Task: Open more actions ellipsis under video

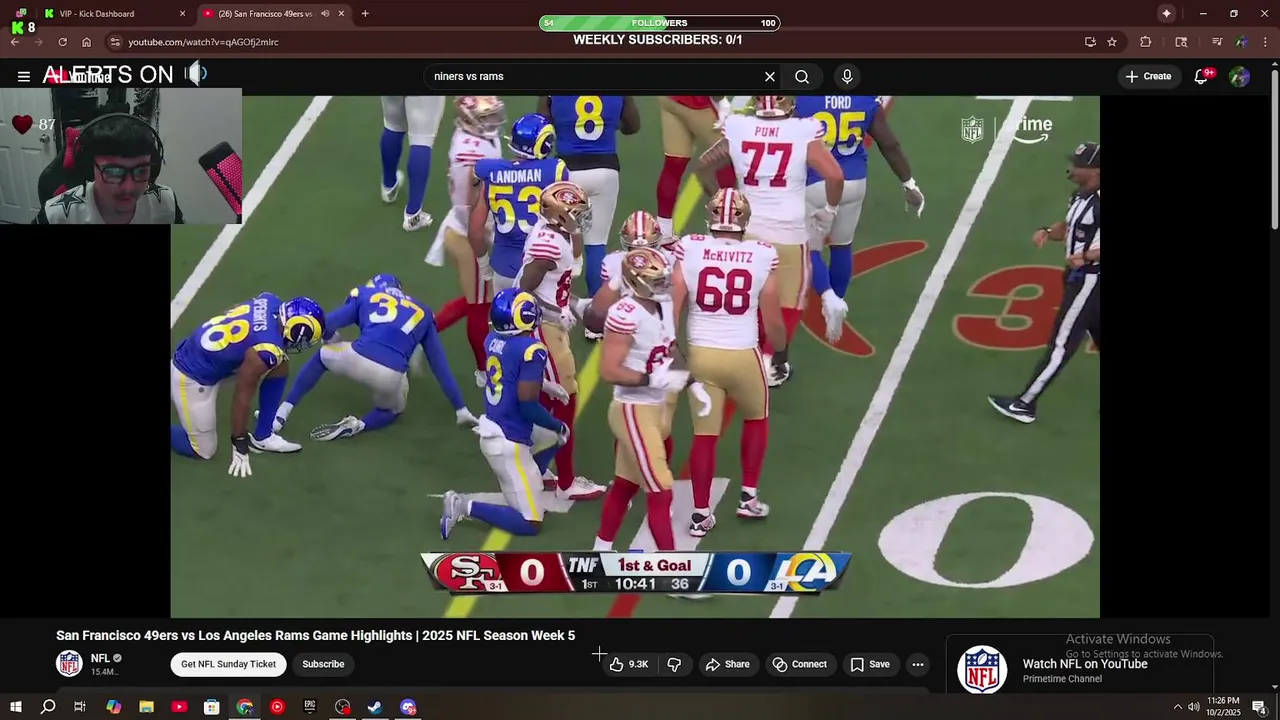Action: coord(918,664)
